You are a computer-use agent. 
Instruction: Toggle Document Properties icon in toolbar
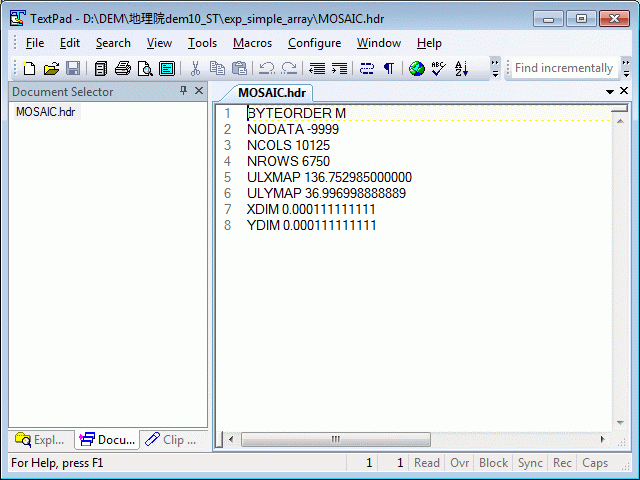pos(167,68)
